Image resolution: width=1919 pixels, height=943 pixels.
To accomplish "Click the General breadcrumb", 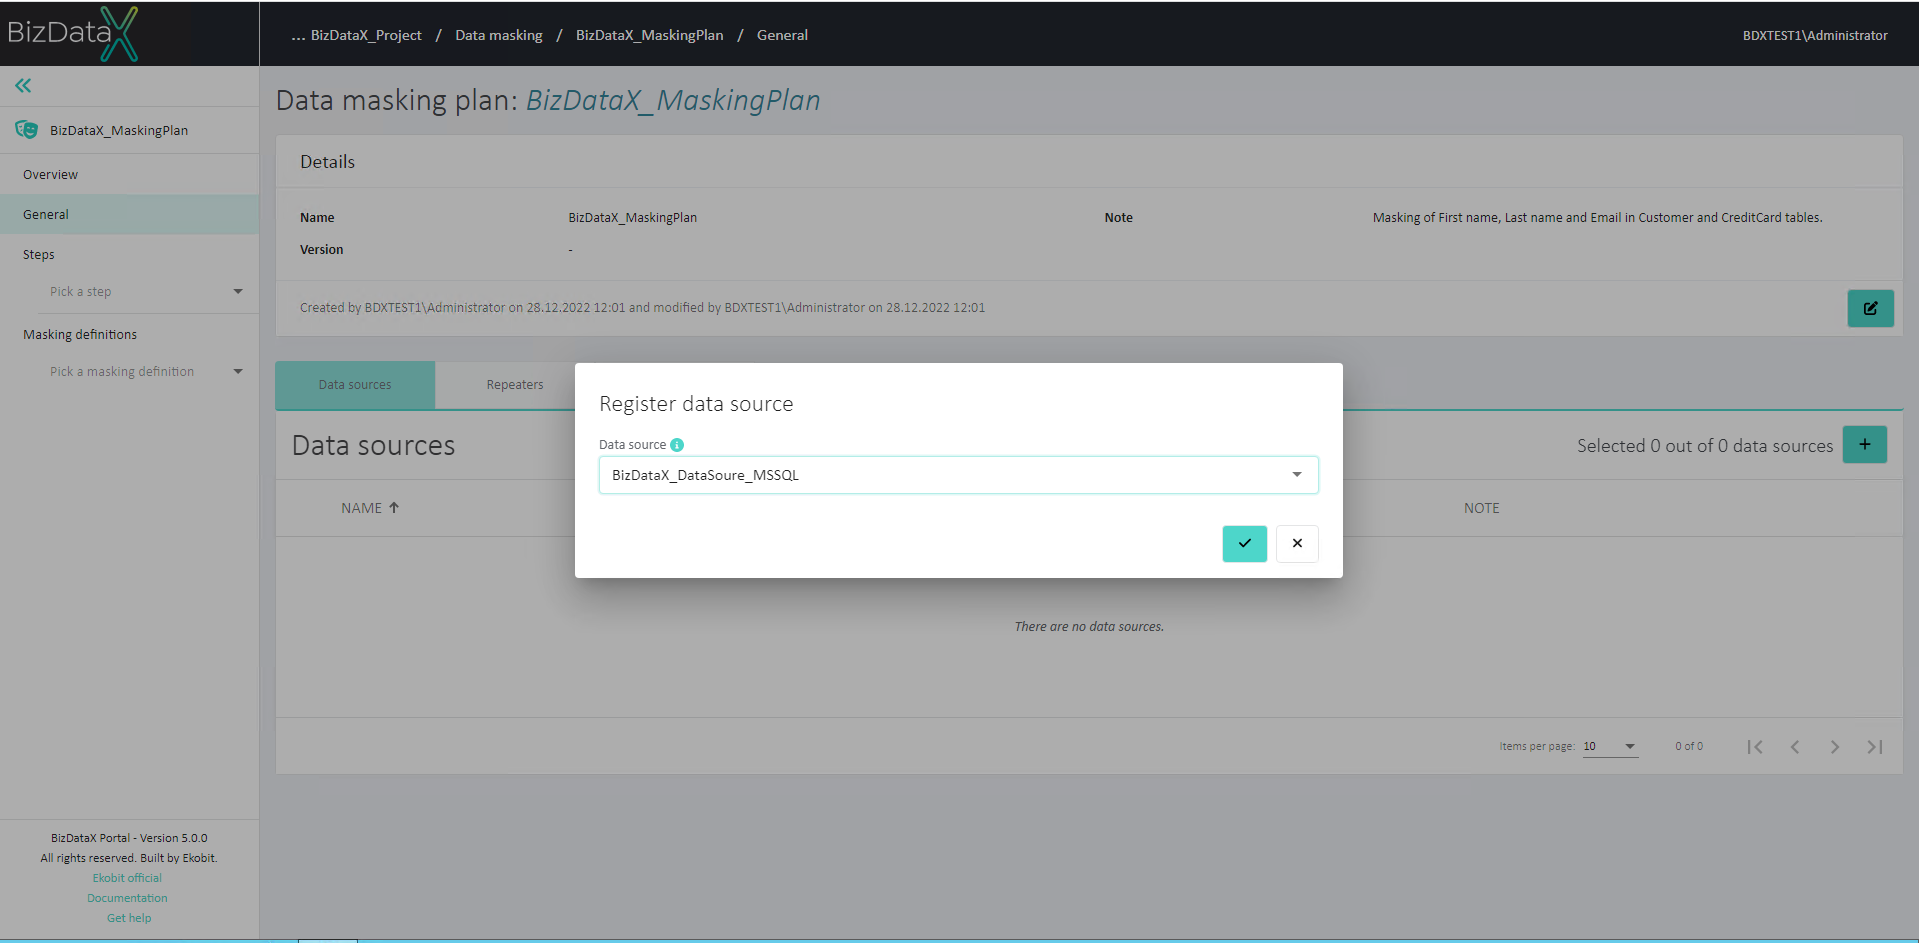I will 782,35.
